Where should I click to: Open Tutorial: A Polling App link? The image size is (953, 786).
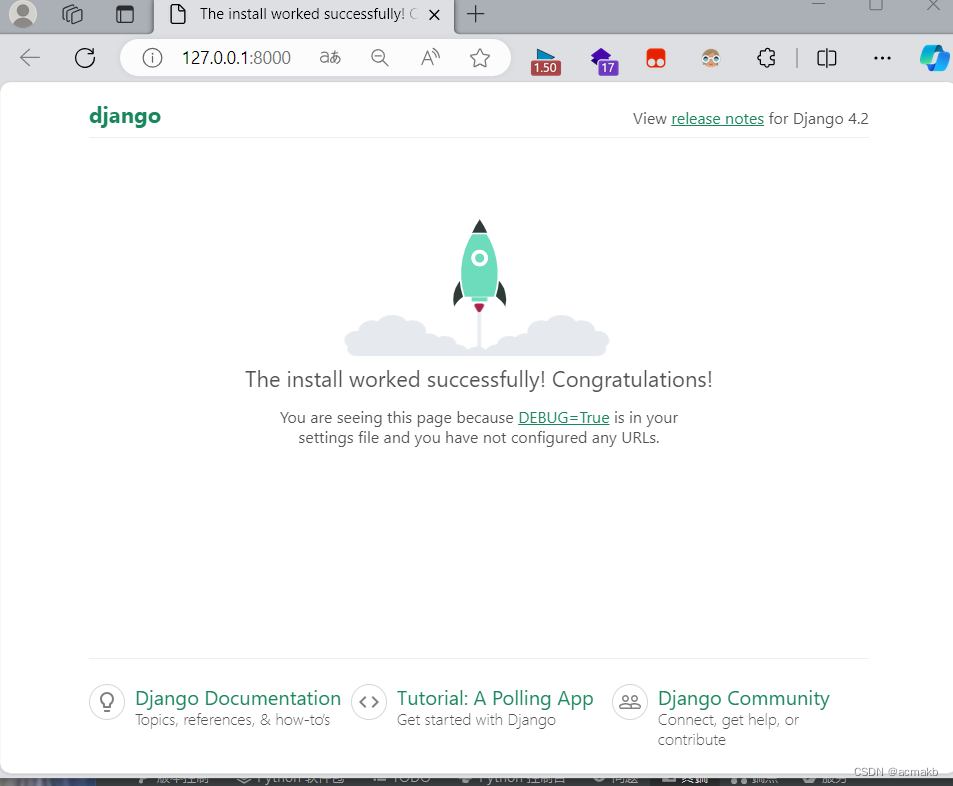click(495, 698)
